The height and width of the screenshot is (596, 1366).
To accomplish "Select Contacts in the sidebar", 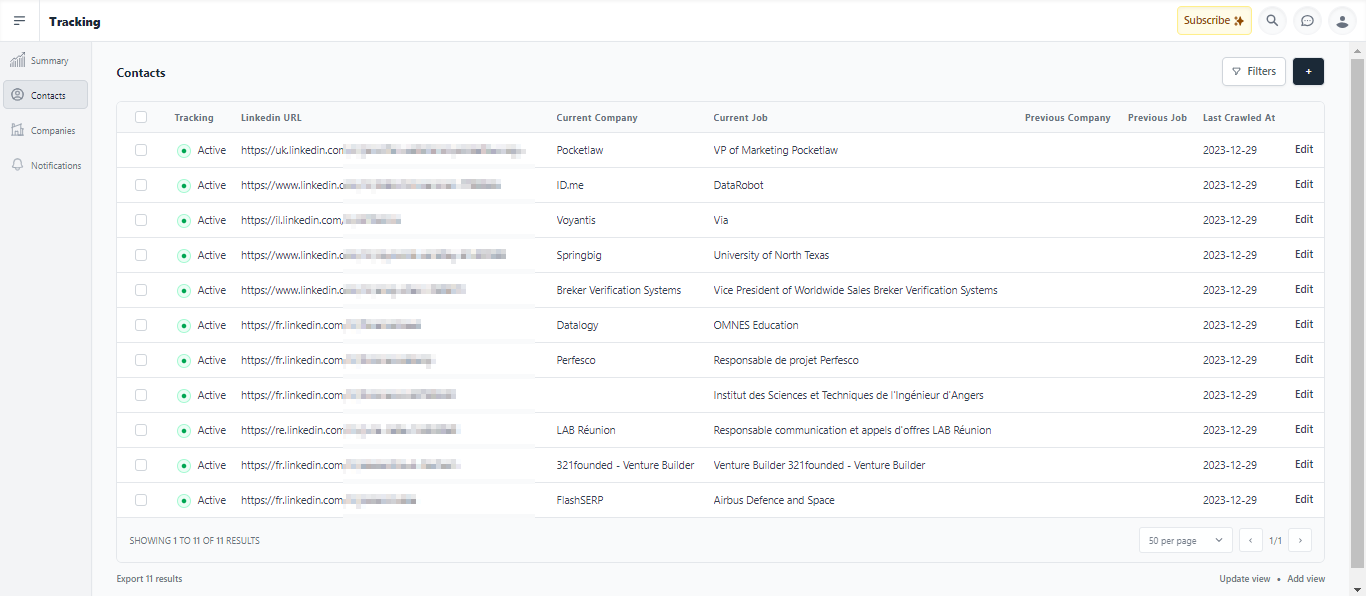I will [x=46, y=95].
